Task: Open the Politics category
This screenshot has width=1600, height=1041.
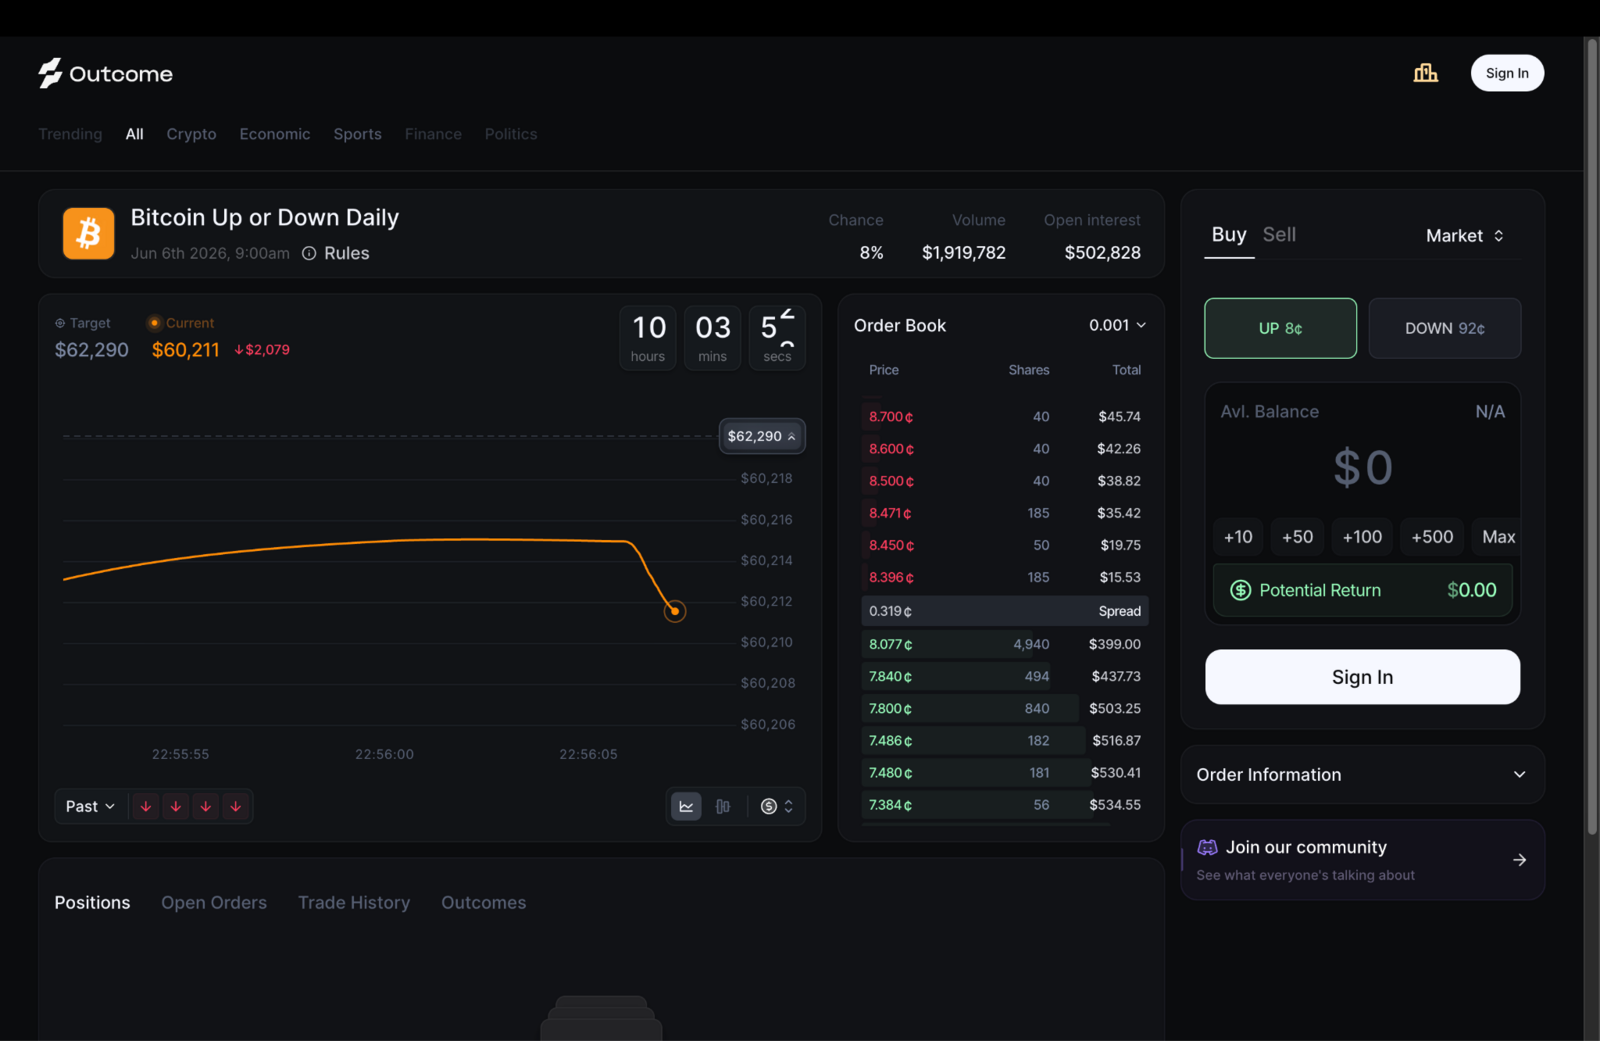Action: coord(511,134)
